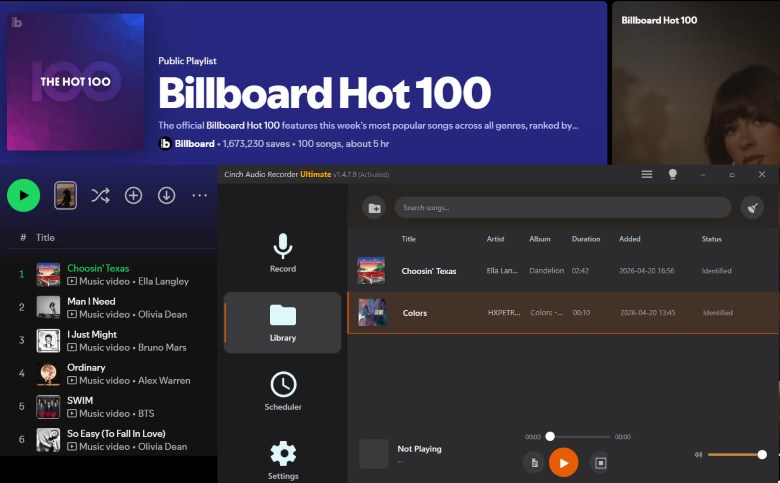The width and height of the screenshot is (780, 483).
Task: Sort library by Title column
Action: (x=408, y=239)
